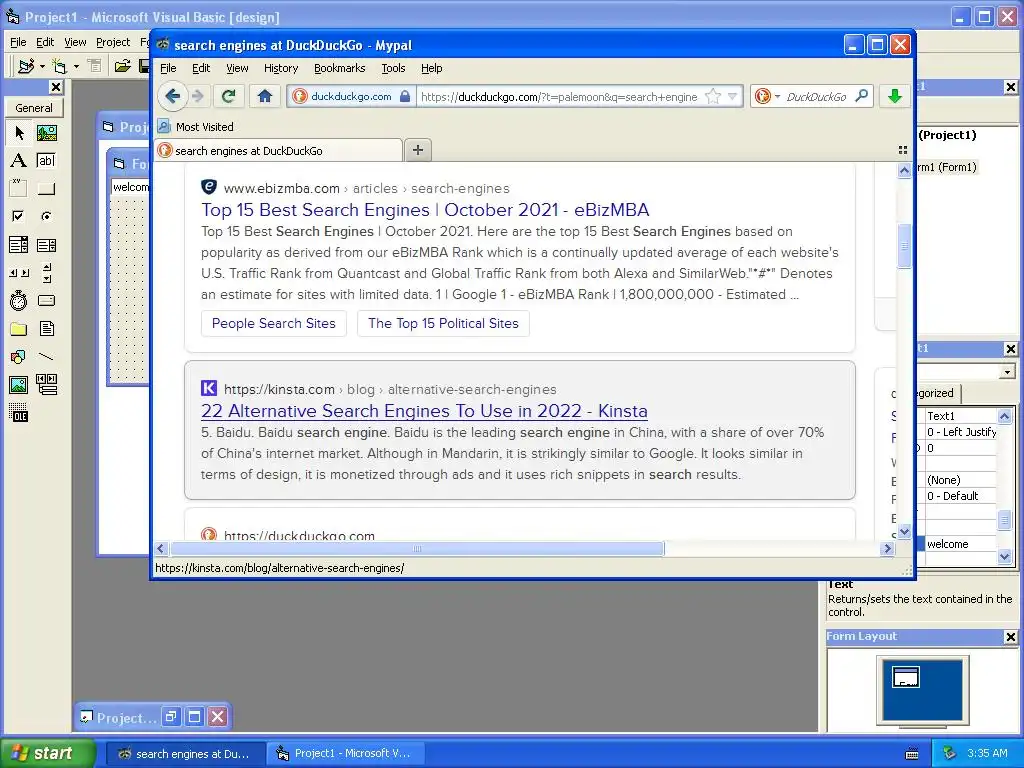Click the search magnifier in DuckDuckGo box

tap(862, 97)
